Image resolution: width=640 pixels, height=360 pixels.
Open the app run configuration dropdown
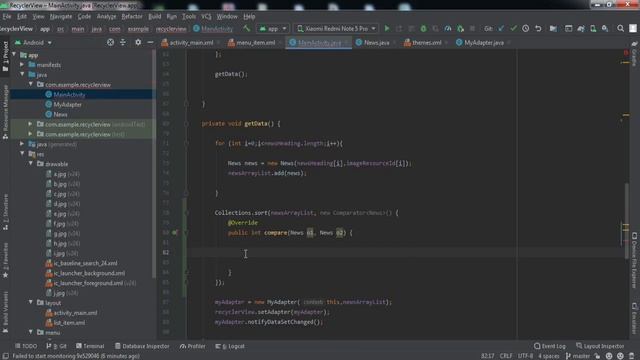(273, 29)
